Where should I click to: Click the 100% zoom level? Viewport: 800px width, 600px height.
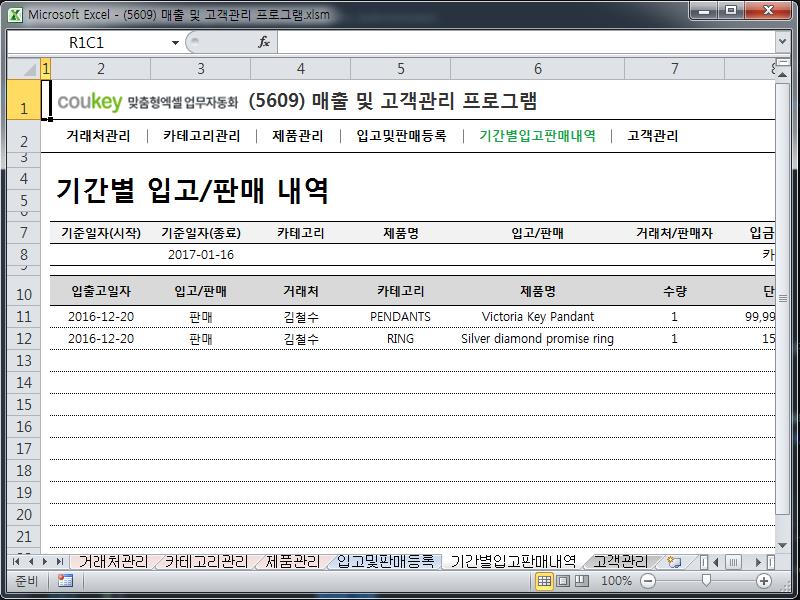tap(616, 581)
